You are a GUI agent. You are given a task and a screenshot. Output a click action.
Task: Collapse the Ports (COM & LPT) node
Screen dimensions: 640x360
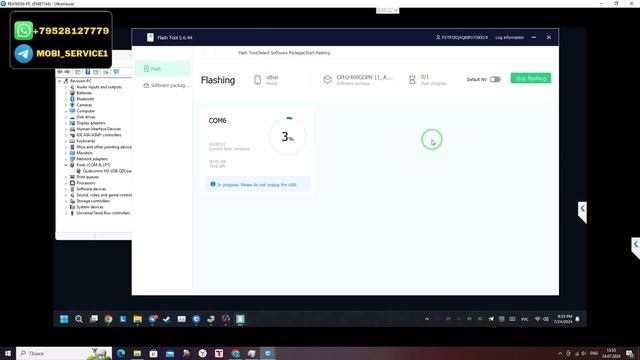[65, 165]
